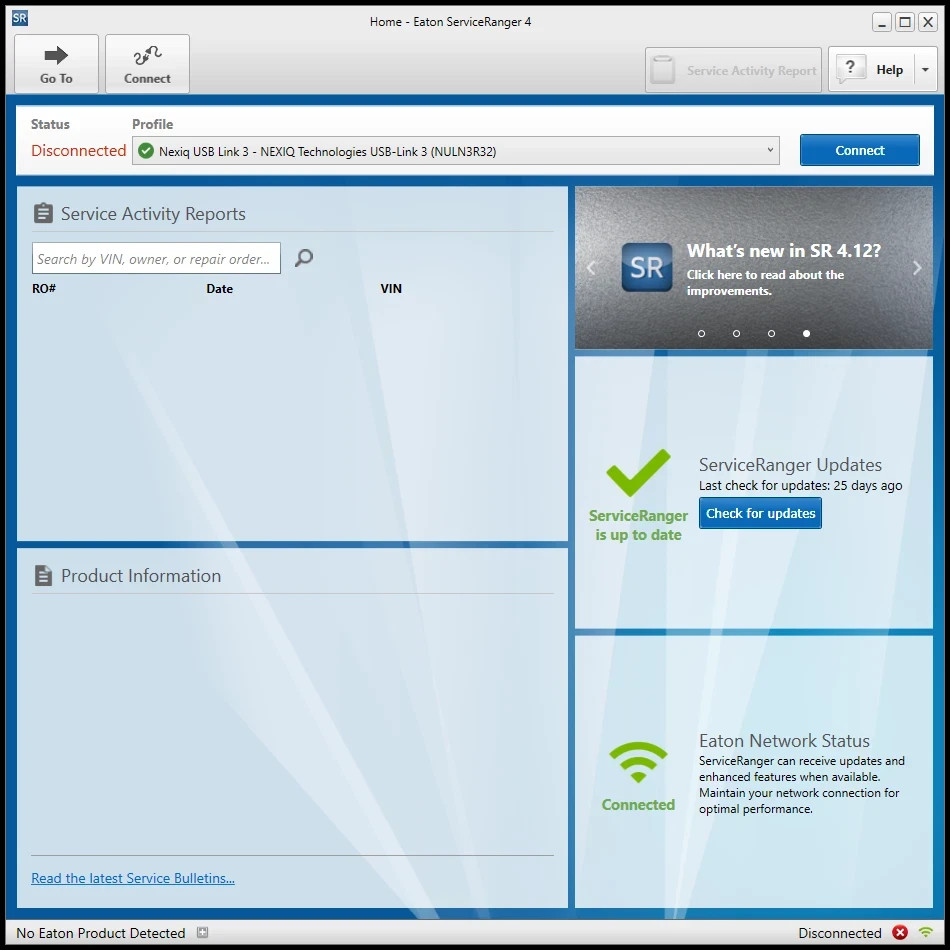Select the first banner carousel dot

click(701, 333)
